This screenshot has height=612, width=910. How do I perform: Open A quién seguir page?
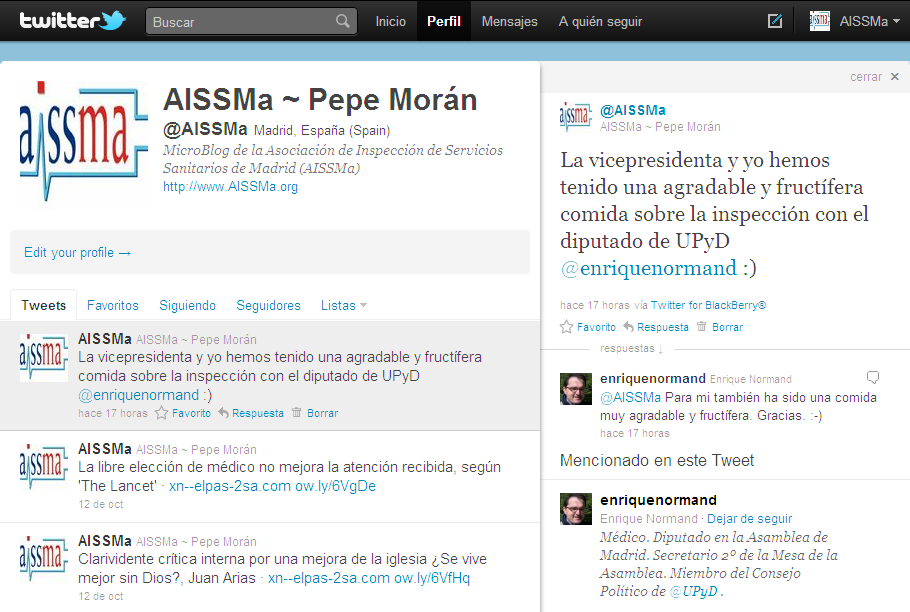(x=600, y=21)
